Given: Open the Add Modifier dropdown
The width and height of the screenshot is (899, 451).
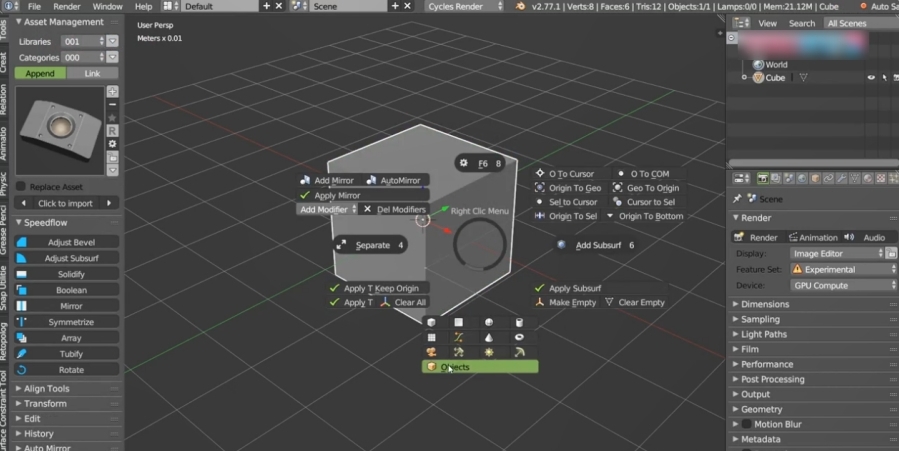Looking at the screenshot, I should (x=327, y=210).
